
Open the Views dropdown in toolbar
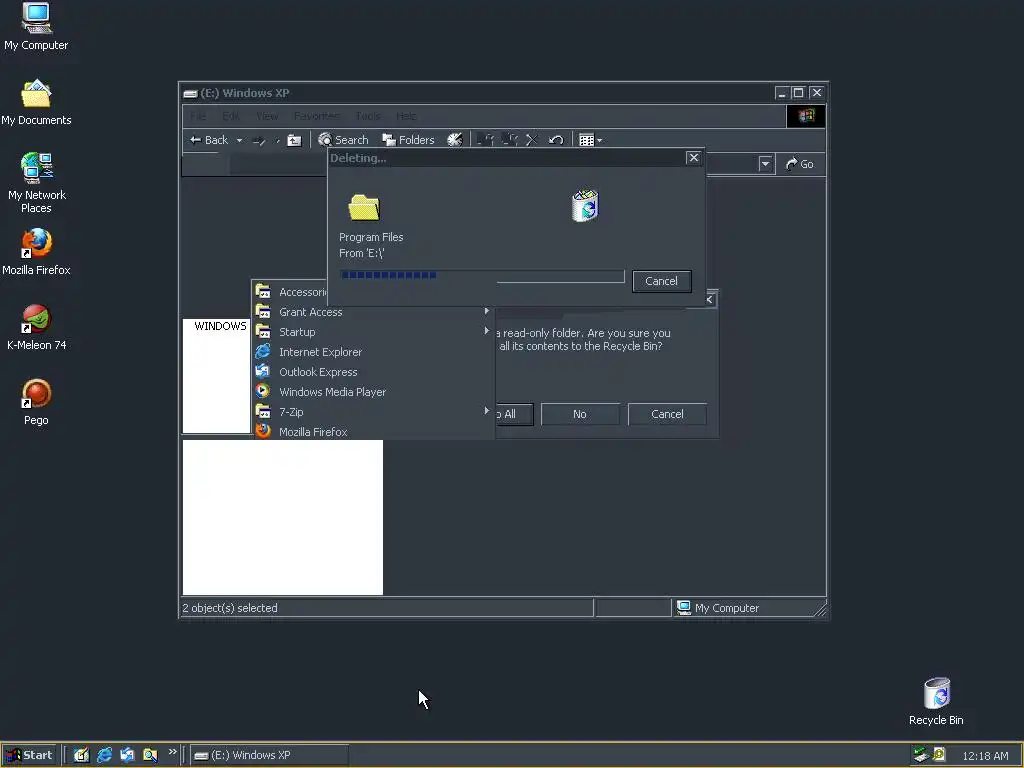pos(590,140)
